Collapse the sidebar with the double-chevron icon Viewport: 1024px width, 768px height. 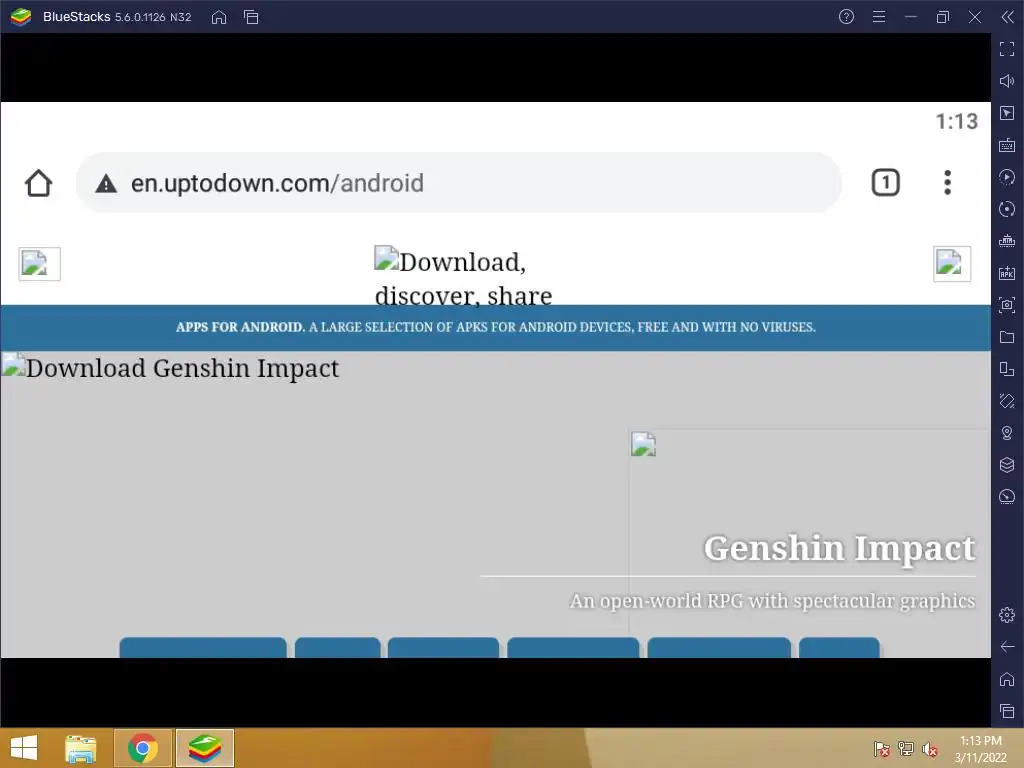click(x=1007, y=17)
